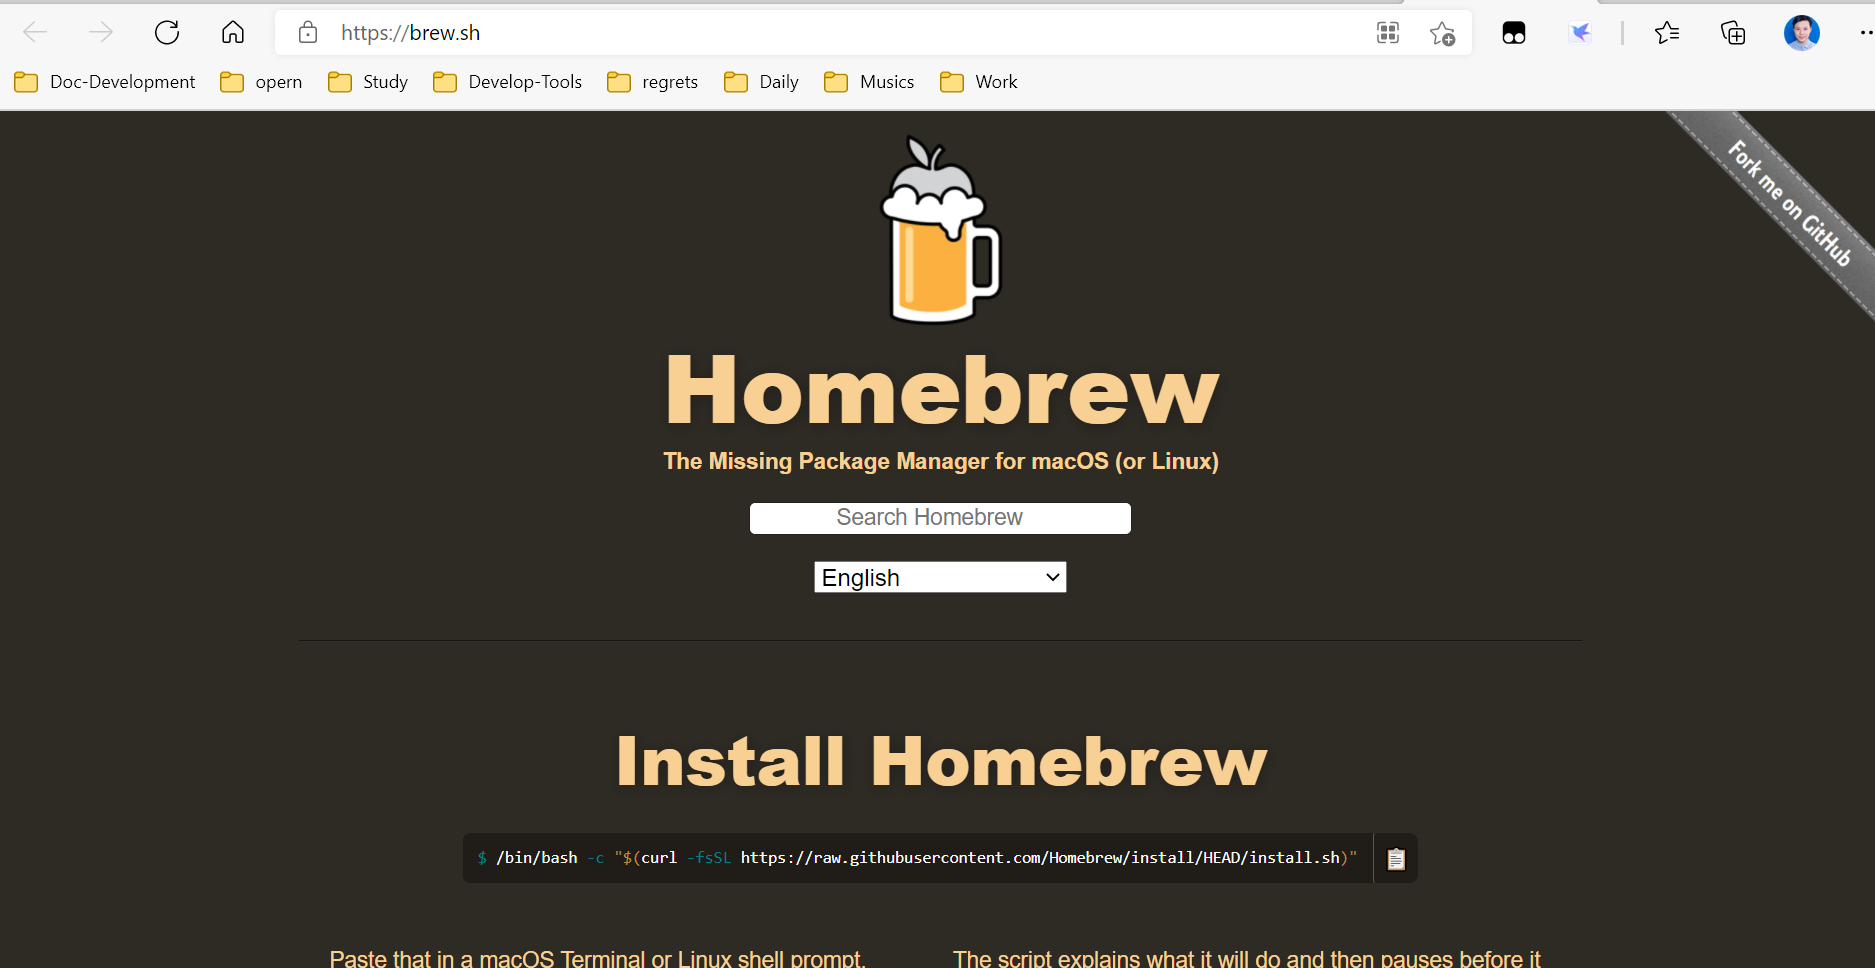Open the Doc-Development bookmarks folder

(105, 82)
